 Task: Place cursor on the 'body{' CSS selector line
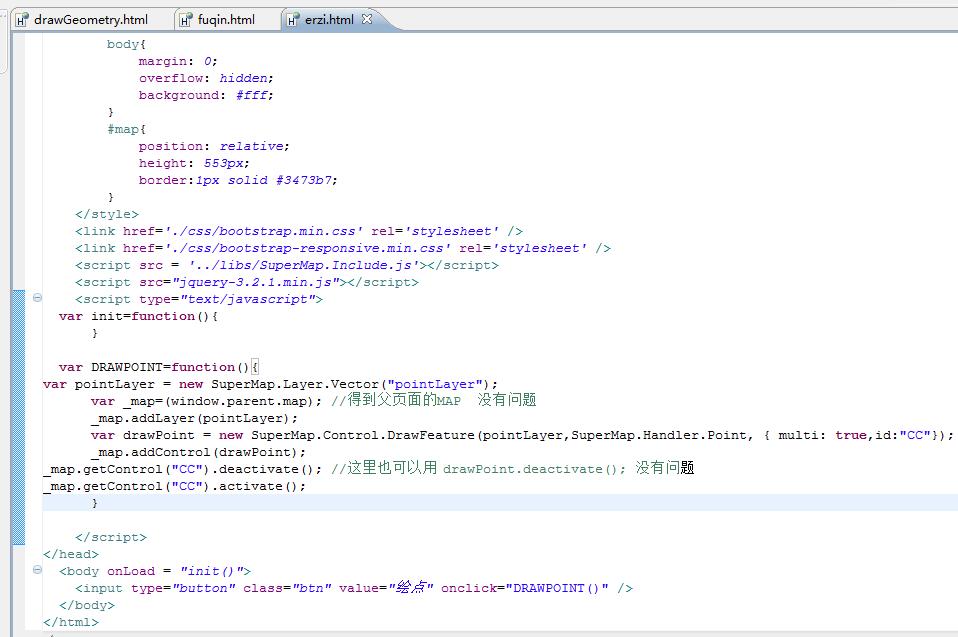tap(126, 44)
